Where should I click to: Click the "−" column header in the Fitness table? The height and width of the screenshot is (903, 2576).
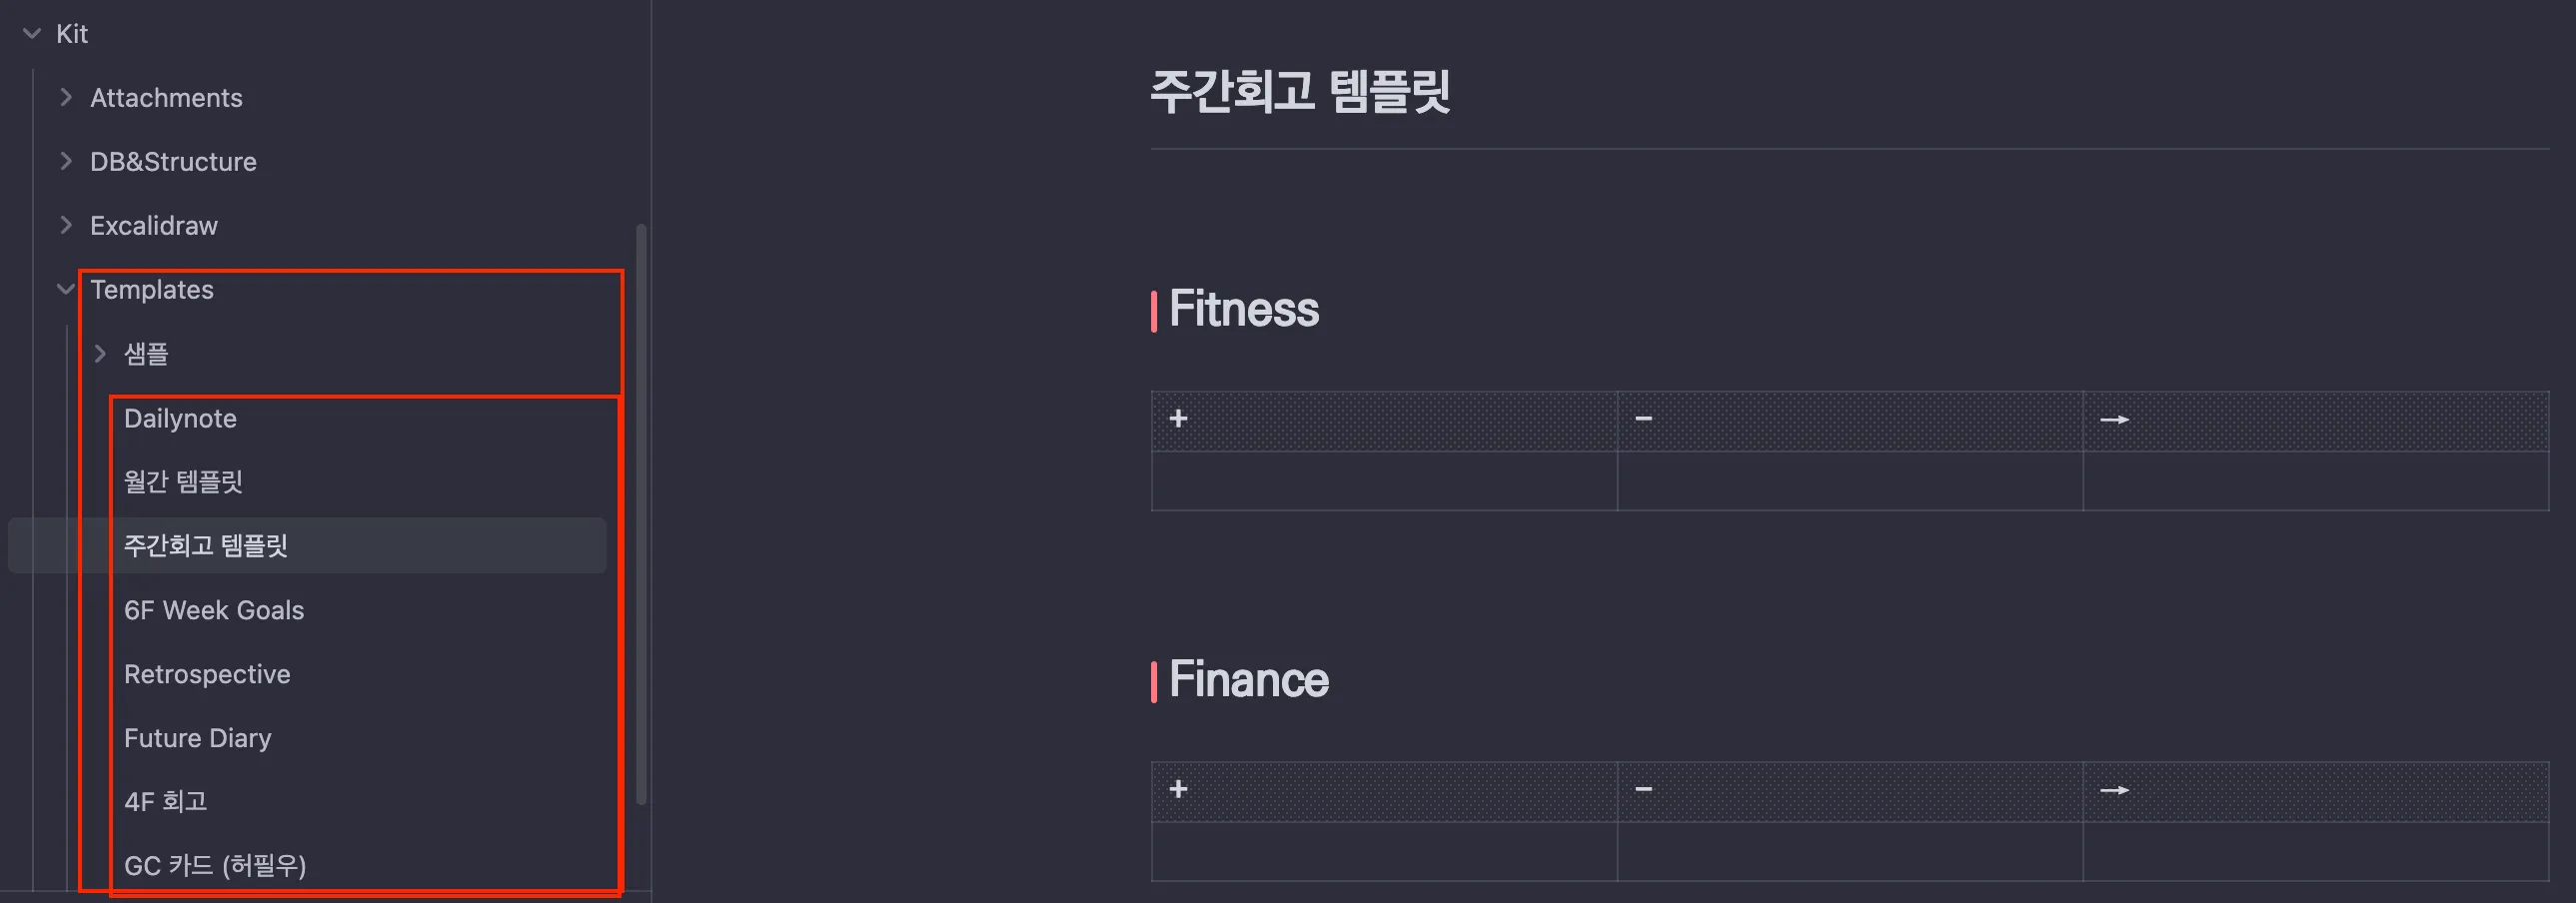[x=1645, y=419]
